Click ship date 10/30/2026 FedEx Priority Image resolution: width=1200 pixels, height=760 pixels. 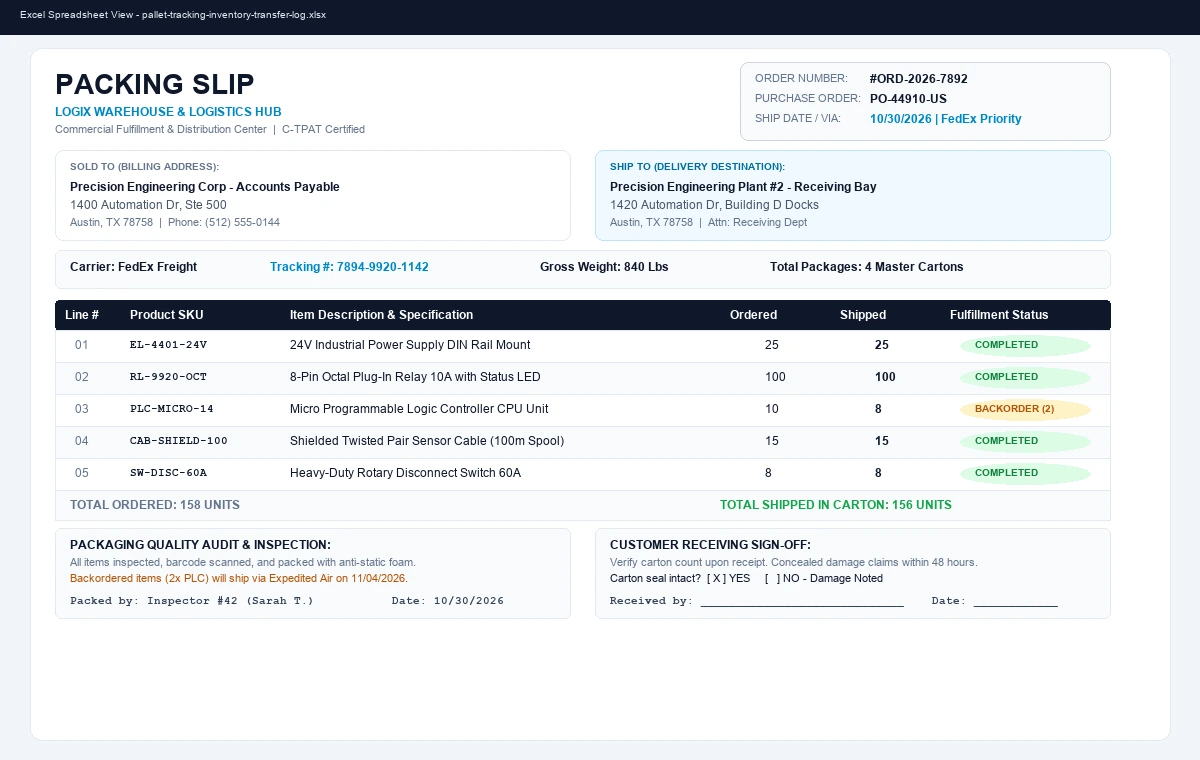946,119
